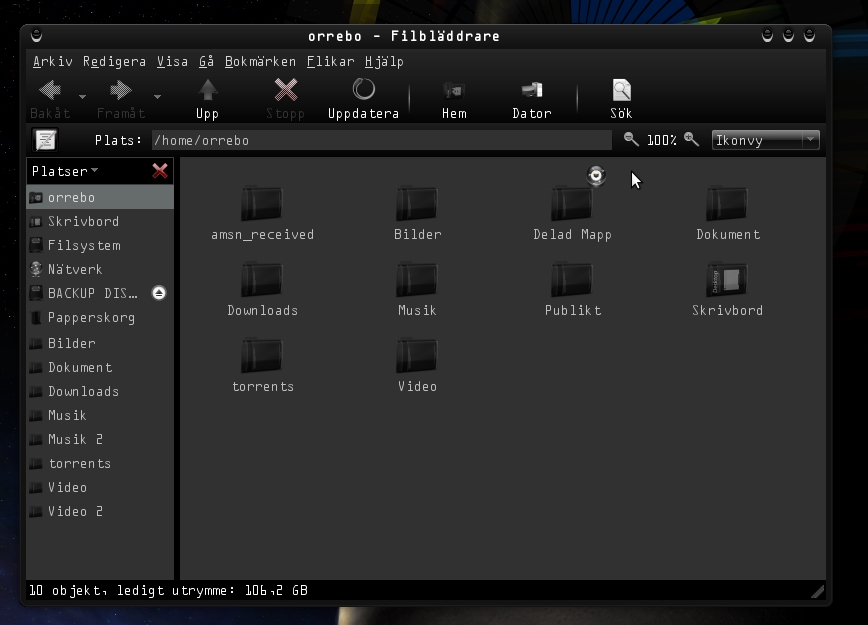Viewport: 868px width, 625px height.
Task: Select torrents bookmark in sidebar
Action: [x=100, y=463]
